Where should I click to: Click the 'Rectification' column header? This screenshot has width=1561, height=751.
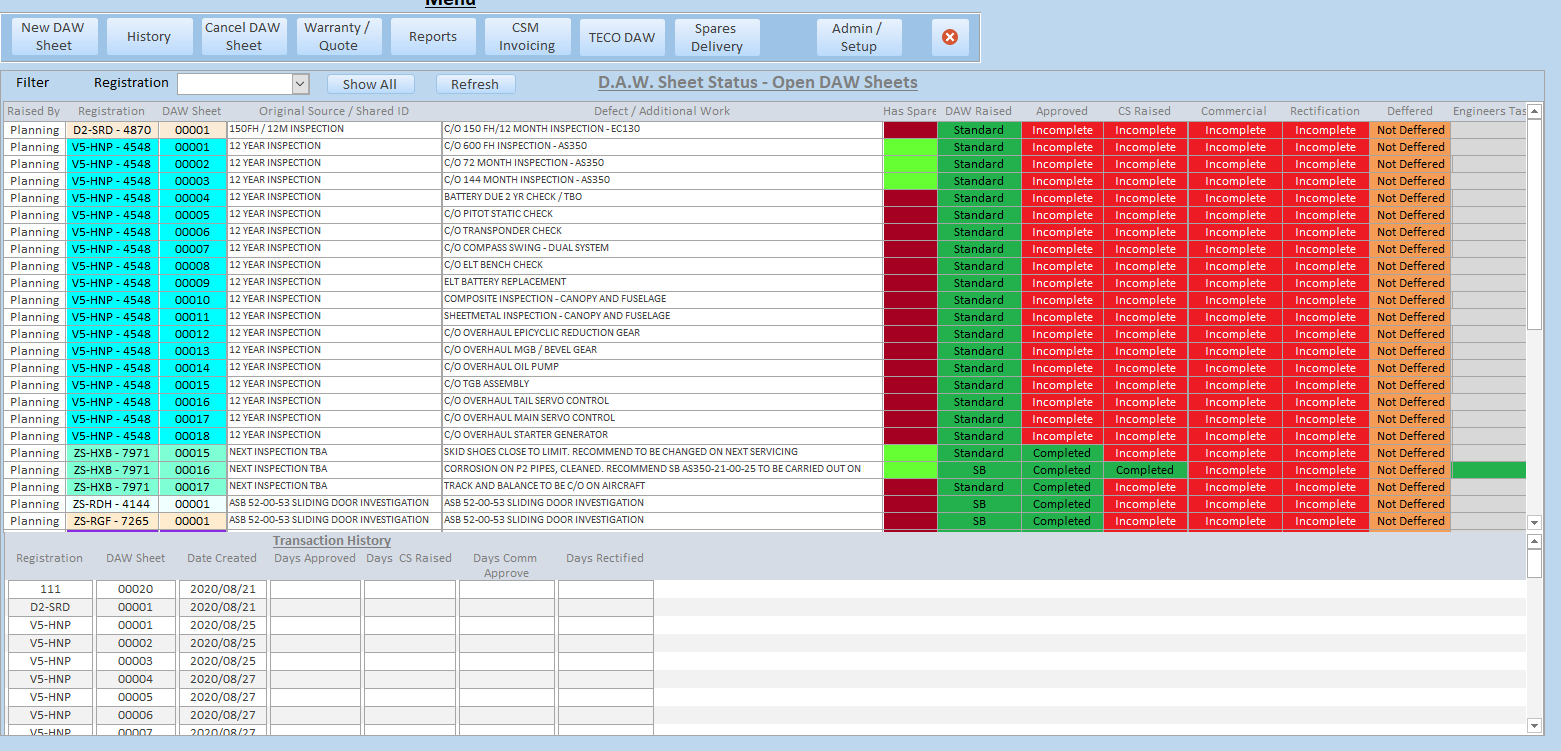coord(1325,111)
